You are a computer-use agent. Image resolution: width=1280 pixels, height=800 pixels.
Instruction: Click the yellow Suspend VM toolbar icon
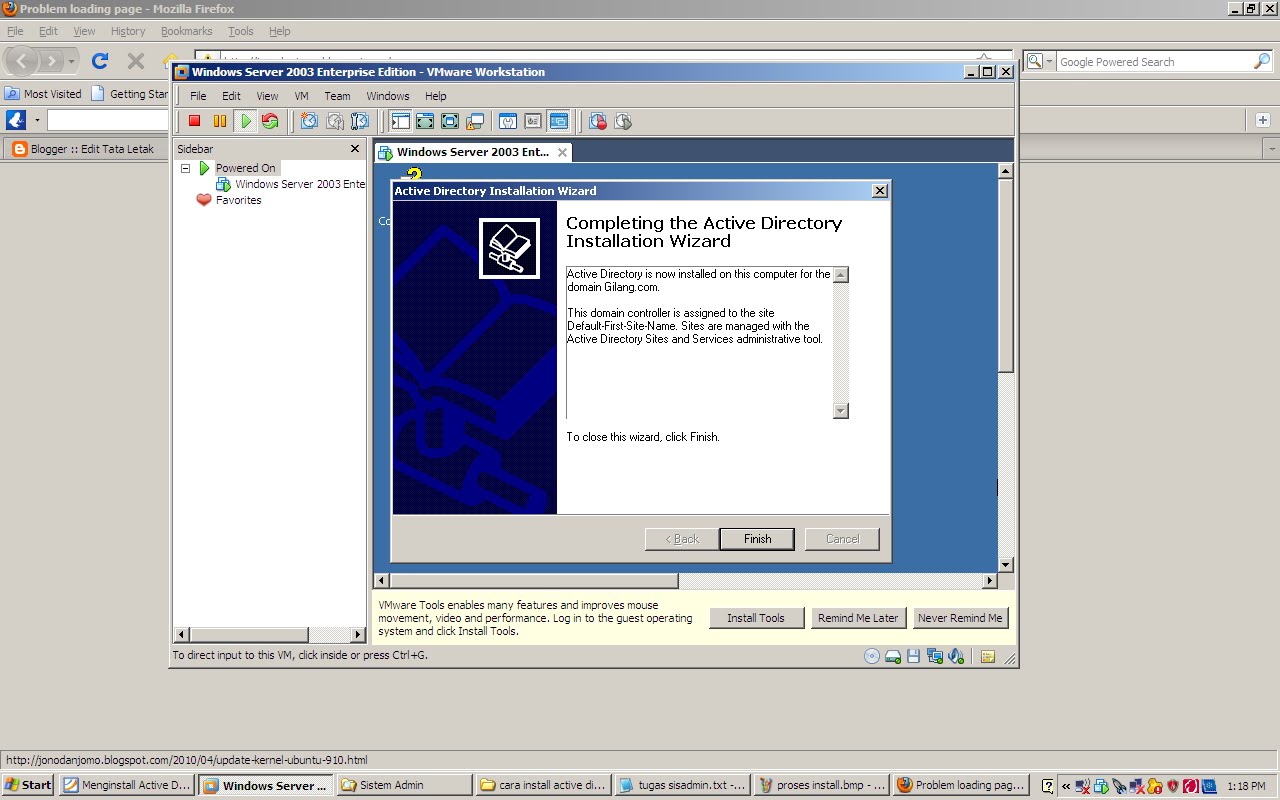pos(220,121)
